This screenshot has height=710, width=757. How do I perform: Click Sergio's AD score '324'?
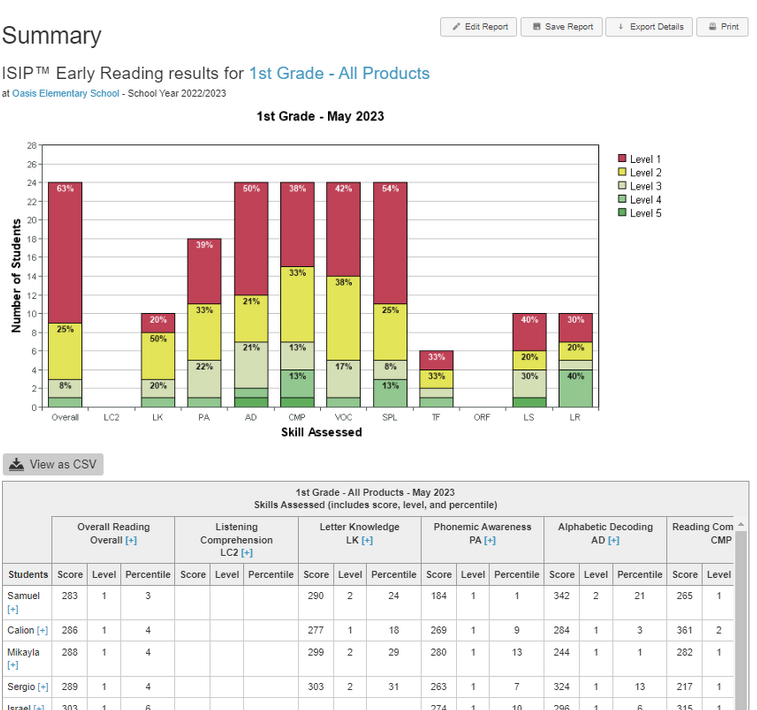[561, 687]
